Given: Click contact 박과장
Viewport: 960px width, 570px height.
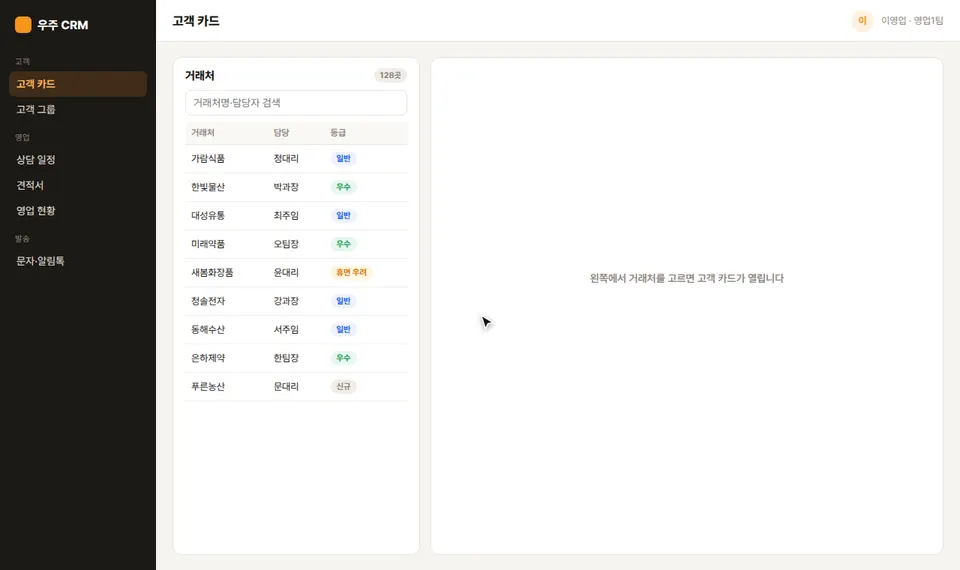Looking at the screenshot, I should (x=286, y=187).
